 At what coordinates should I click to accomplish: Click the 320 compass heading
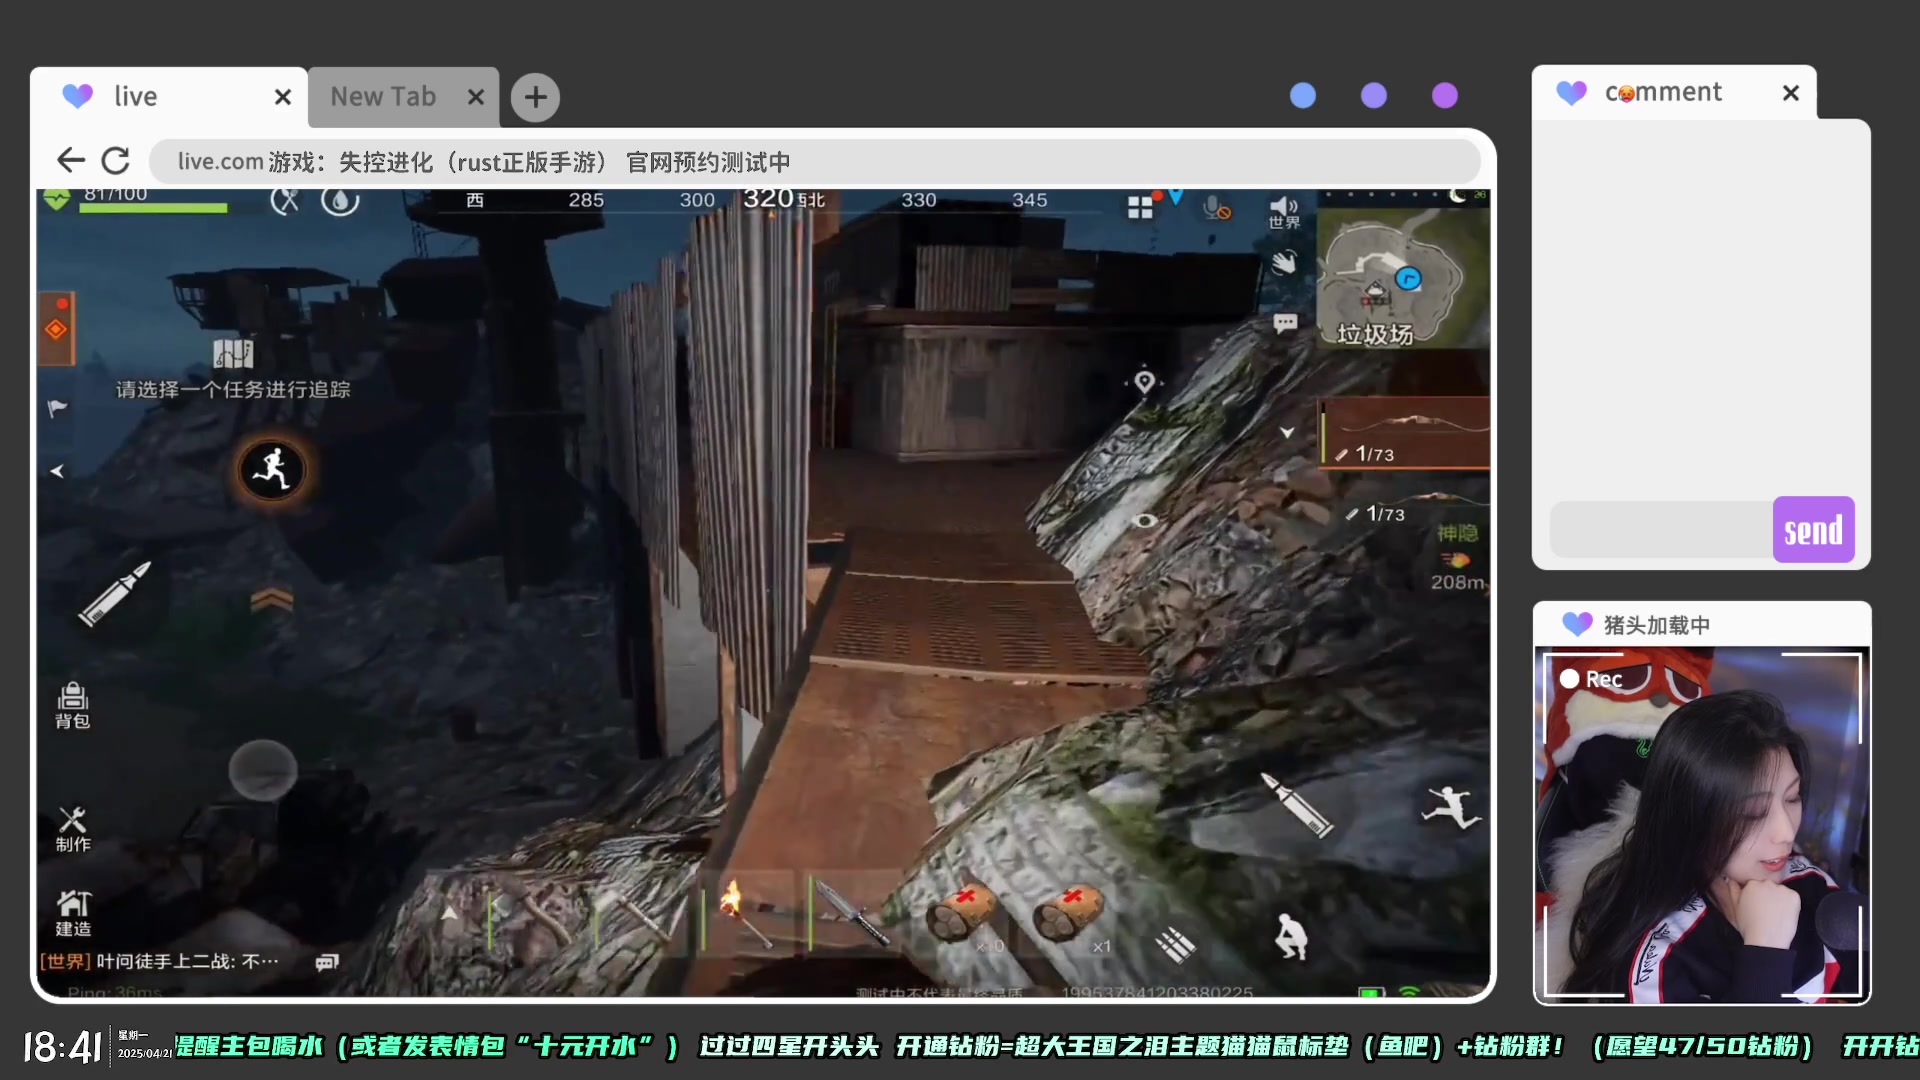(x=768, y=198)
